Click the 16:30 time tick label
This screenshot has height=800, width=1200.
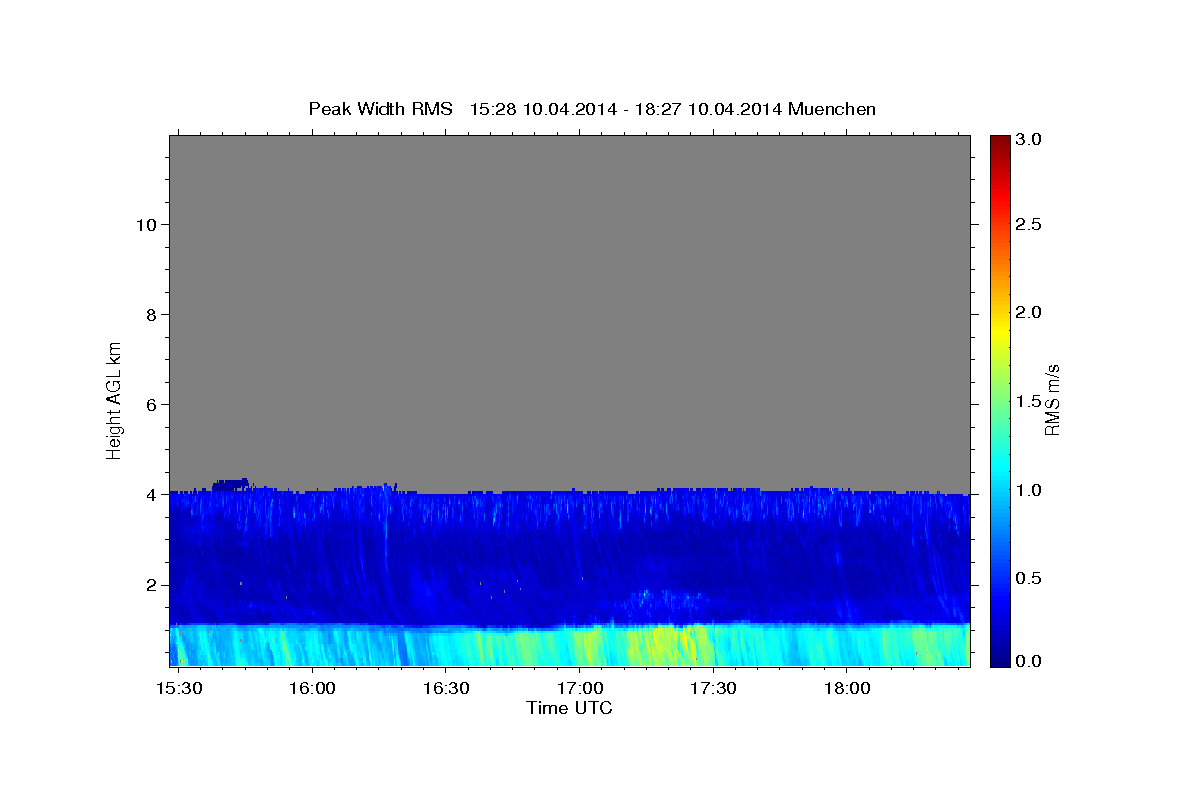(446, 688)
